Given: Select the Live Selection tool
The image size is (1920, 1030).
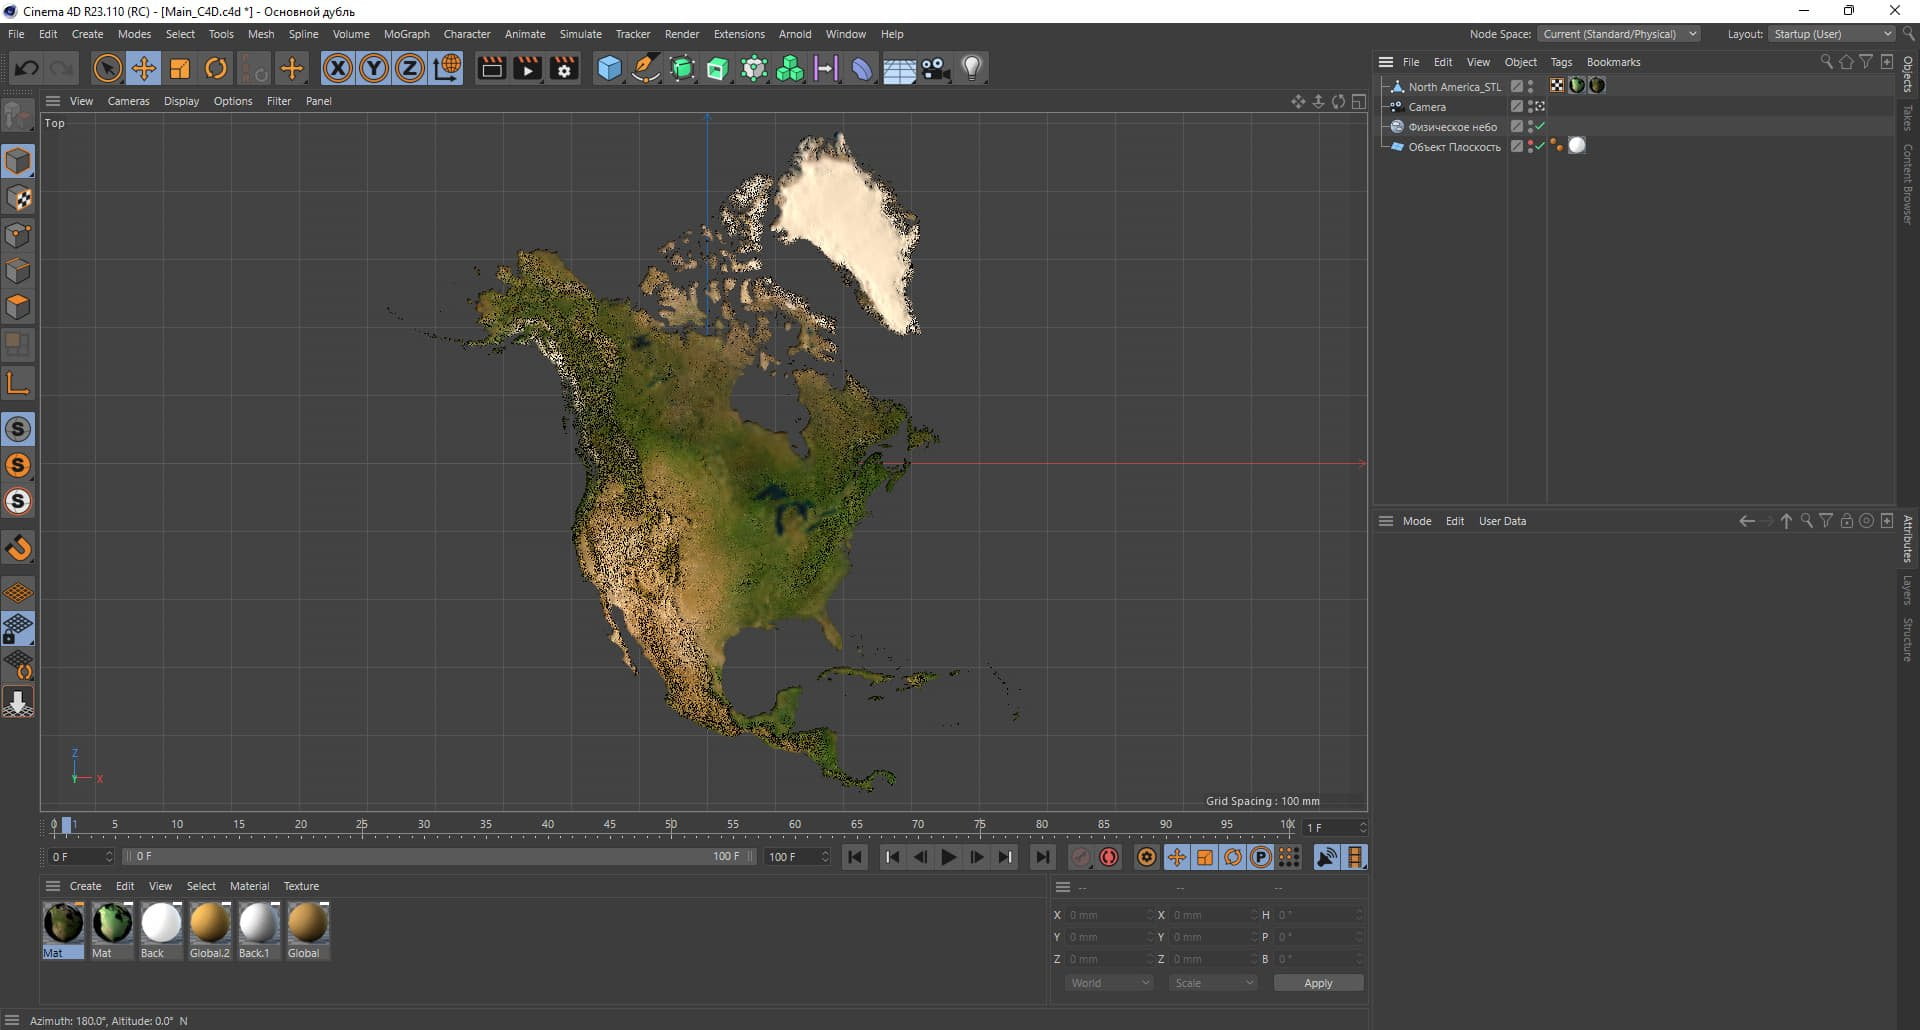Looking at the screenshot, I should tap(107, 68).
